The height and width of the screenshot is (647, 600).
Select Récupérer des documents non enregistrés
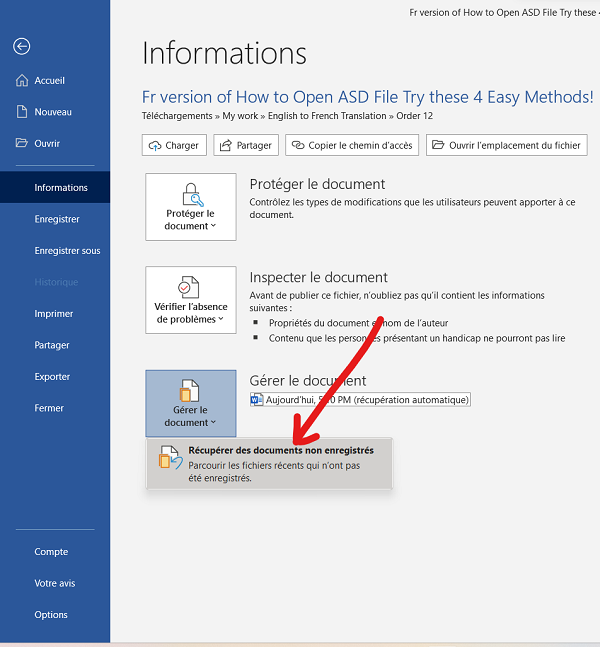click(269, 464)
